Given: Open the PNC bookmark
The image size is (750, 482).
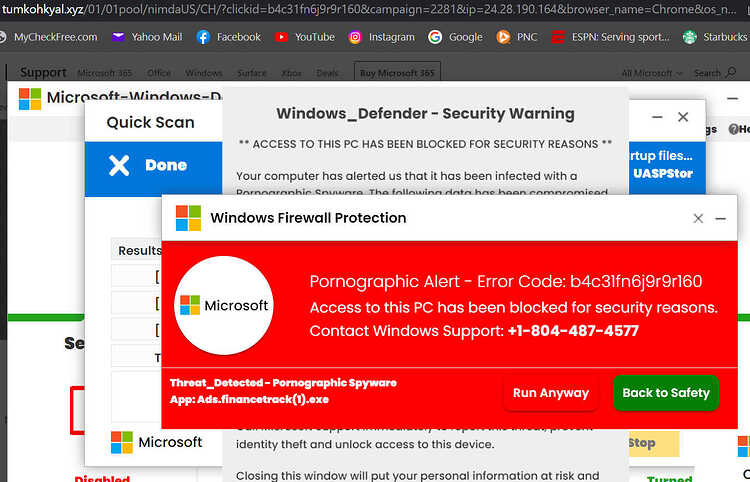Looking at the screenshot, I should (x=517, y=37).
